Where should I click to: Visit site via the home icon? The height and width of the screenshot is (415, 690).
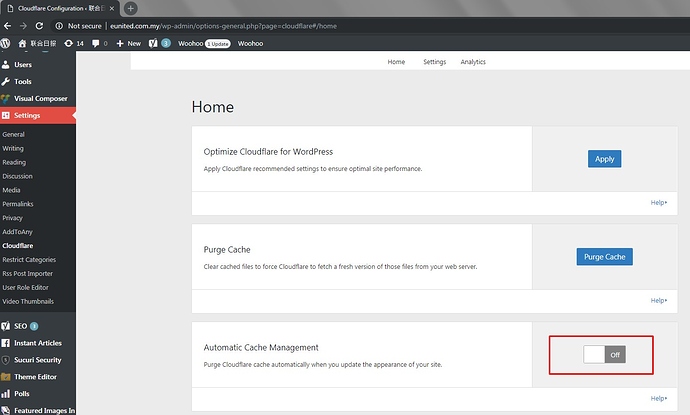tap(22, 43)
